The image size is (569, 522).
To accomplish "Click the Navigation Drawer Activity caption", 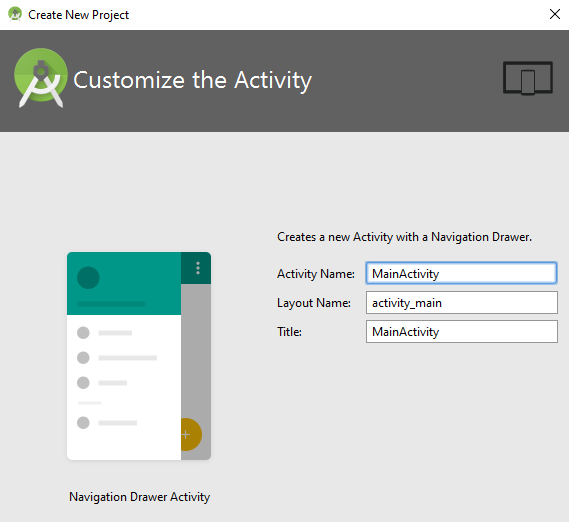I will (140, 497).
